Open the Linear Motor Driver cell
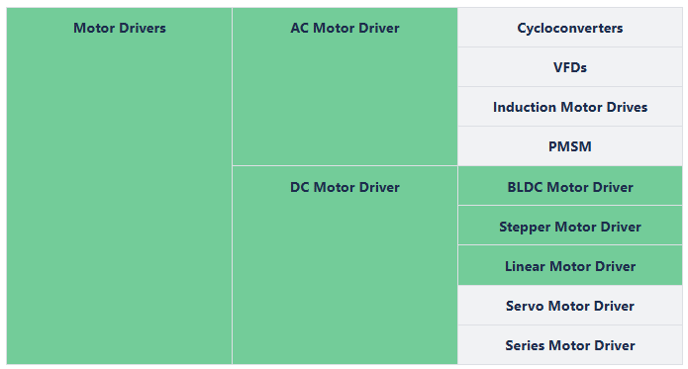Screen dimensions: 688x369 pos(570,265)
